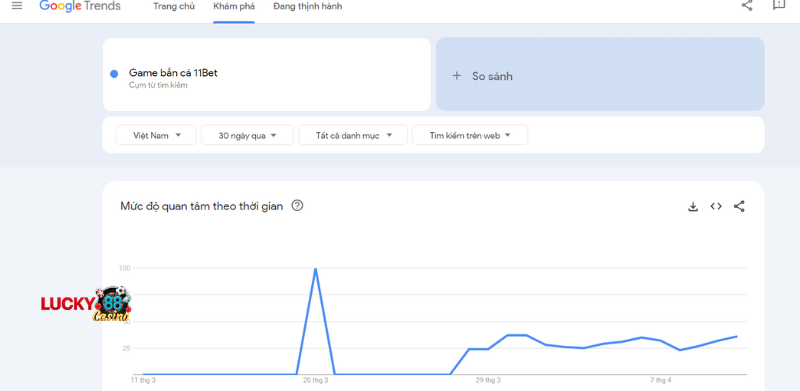Click the blue dot color marker
Image resolution: width=800 pixels, height=391 pixels.
pos(114,74)
